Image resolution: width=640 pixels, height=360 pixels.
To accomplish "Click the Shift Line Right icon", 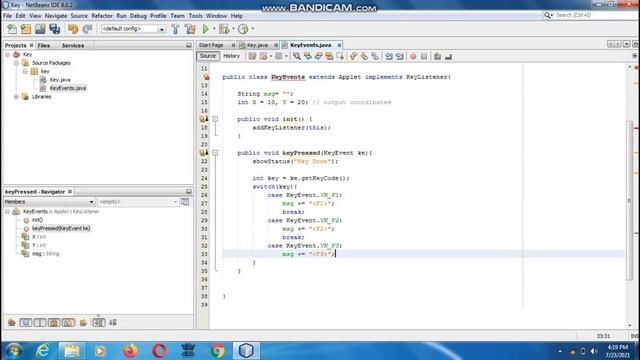I will pyautogui.click(x=399, y=56).
